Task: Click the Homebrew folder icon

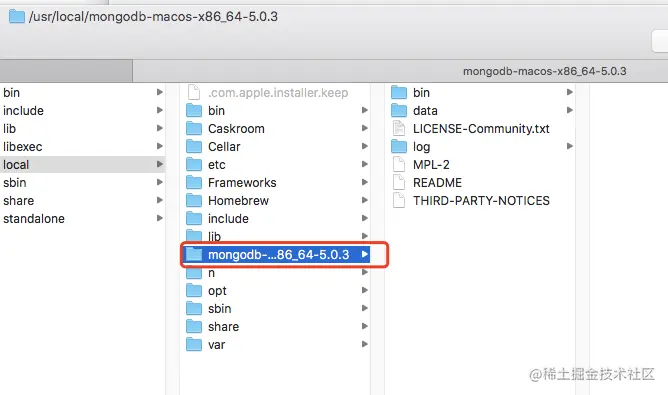Action: [194, 200]
